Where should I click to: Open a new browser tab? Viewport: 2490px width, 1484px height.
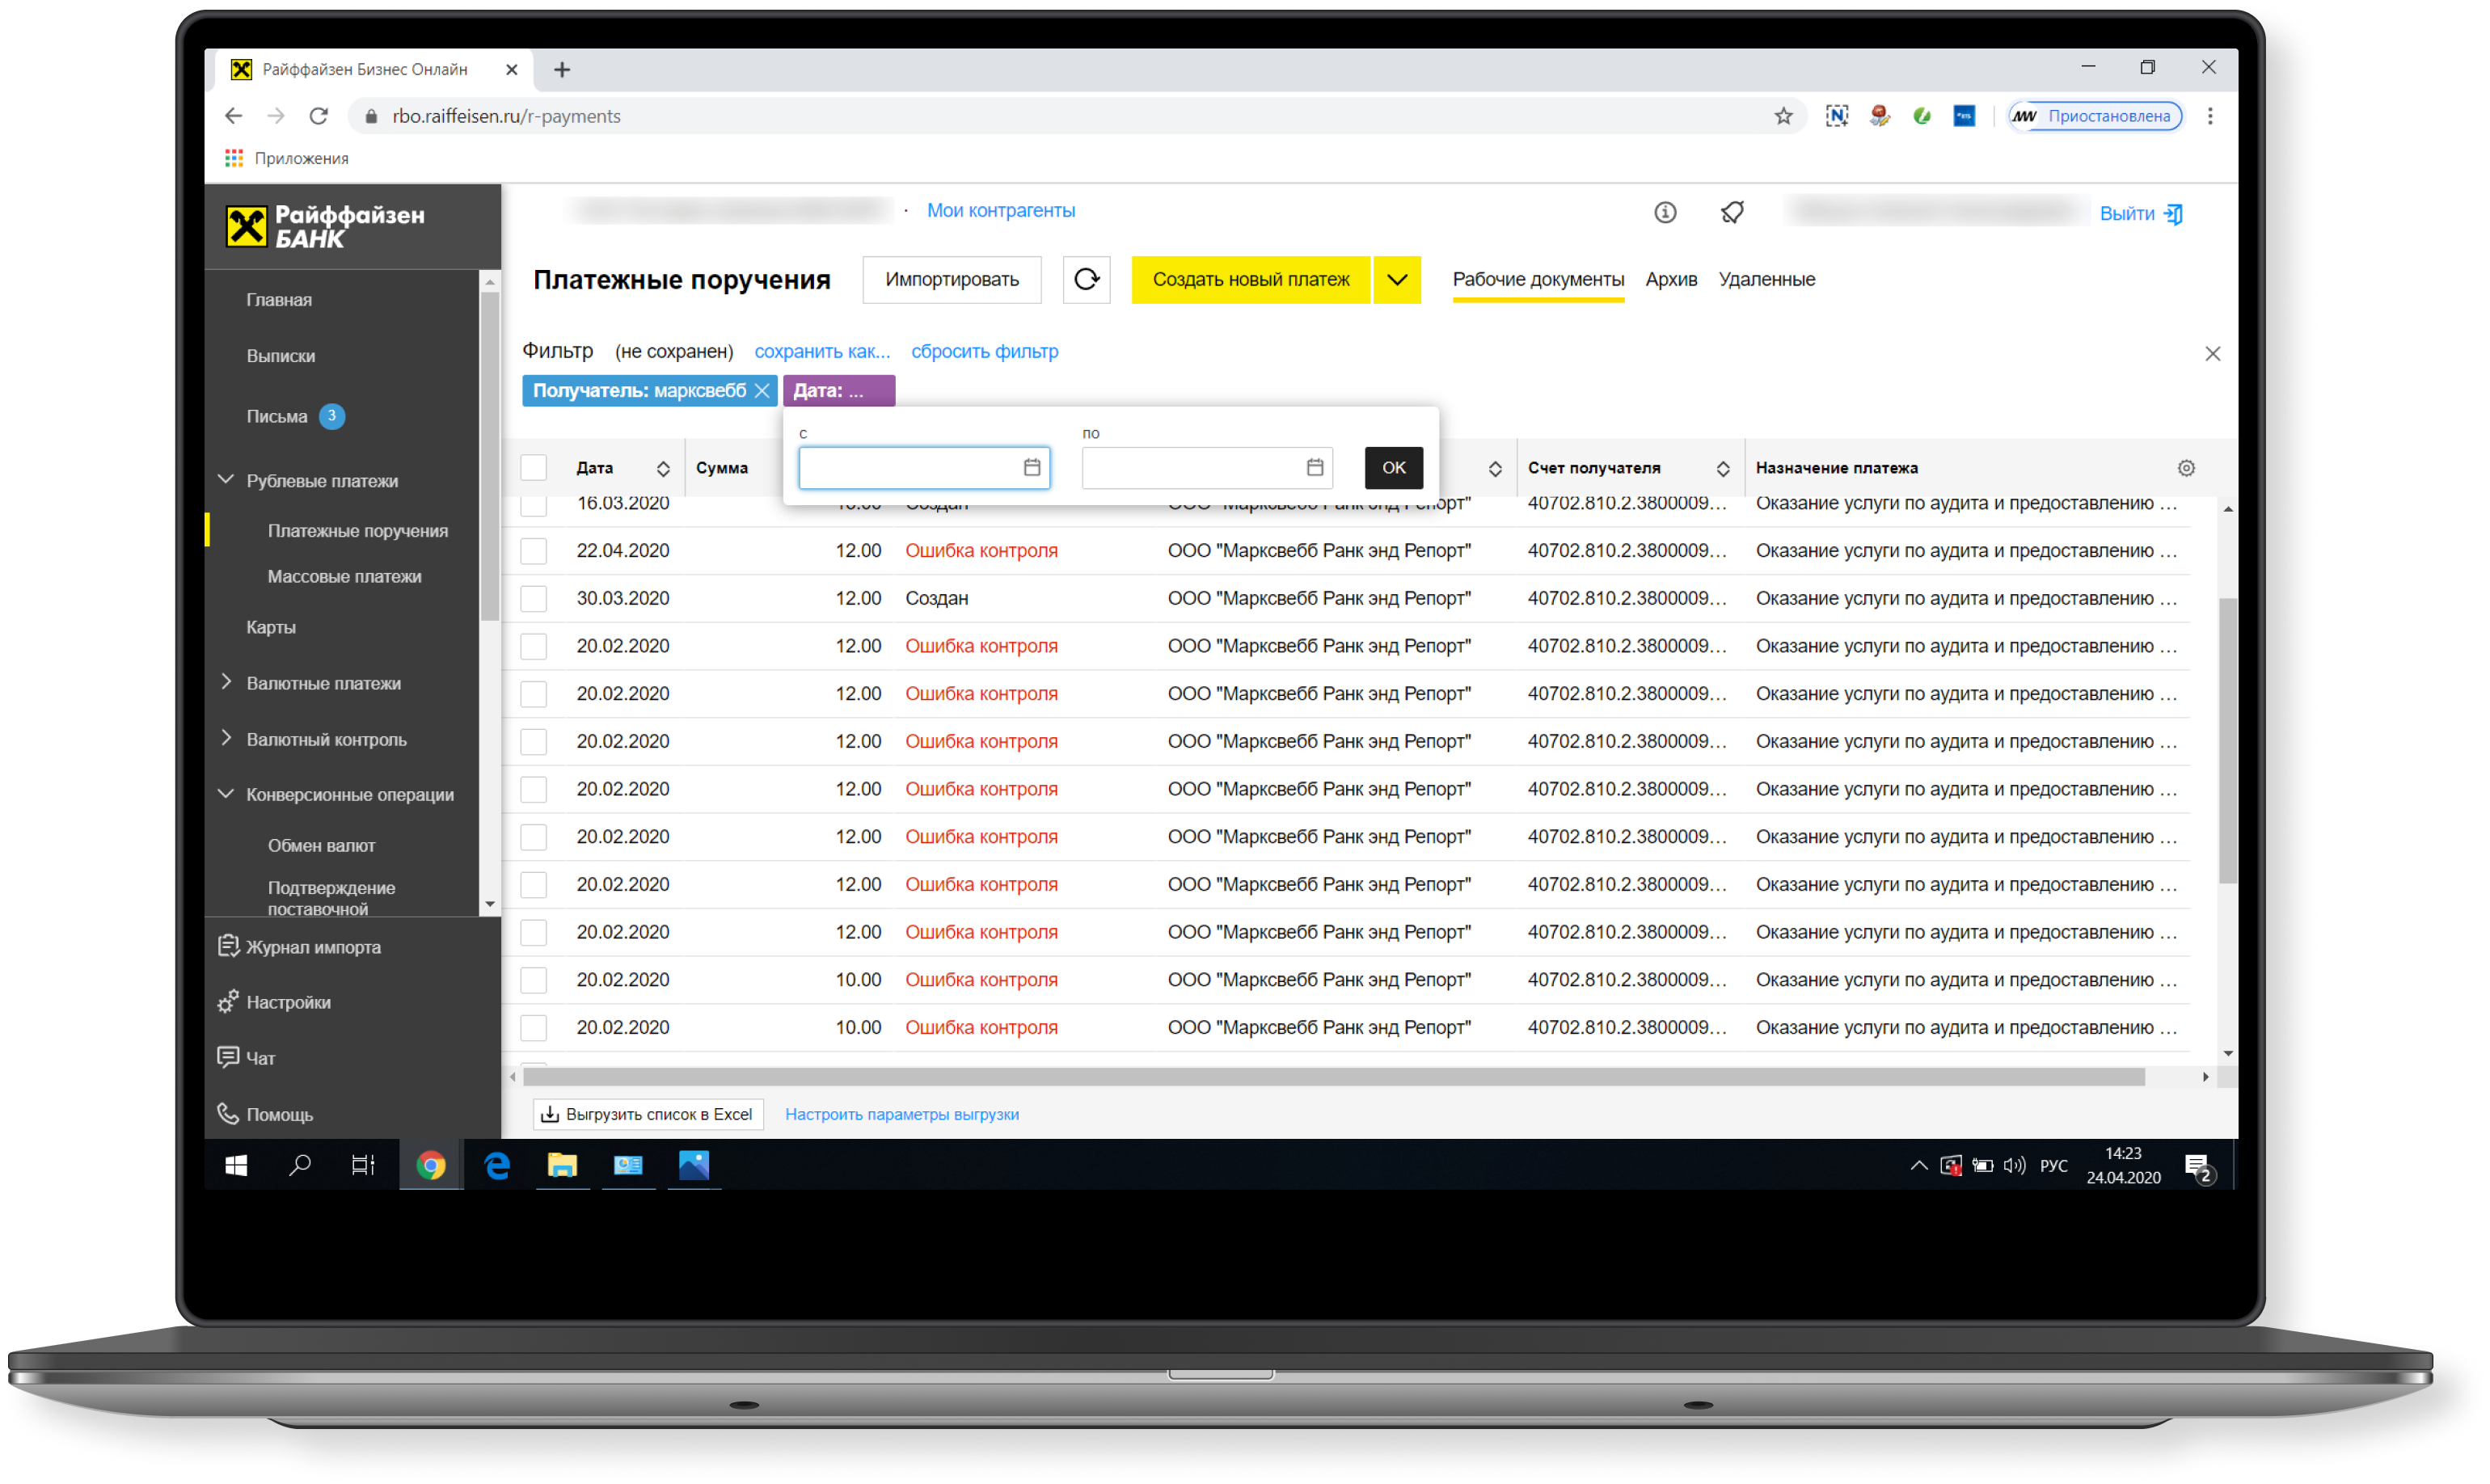tap(562, 69)
